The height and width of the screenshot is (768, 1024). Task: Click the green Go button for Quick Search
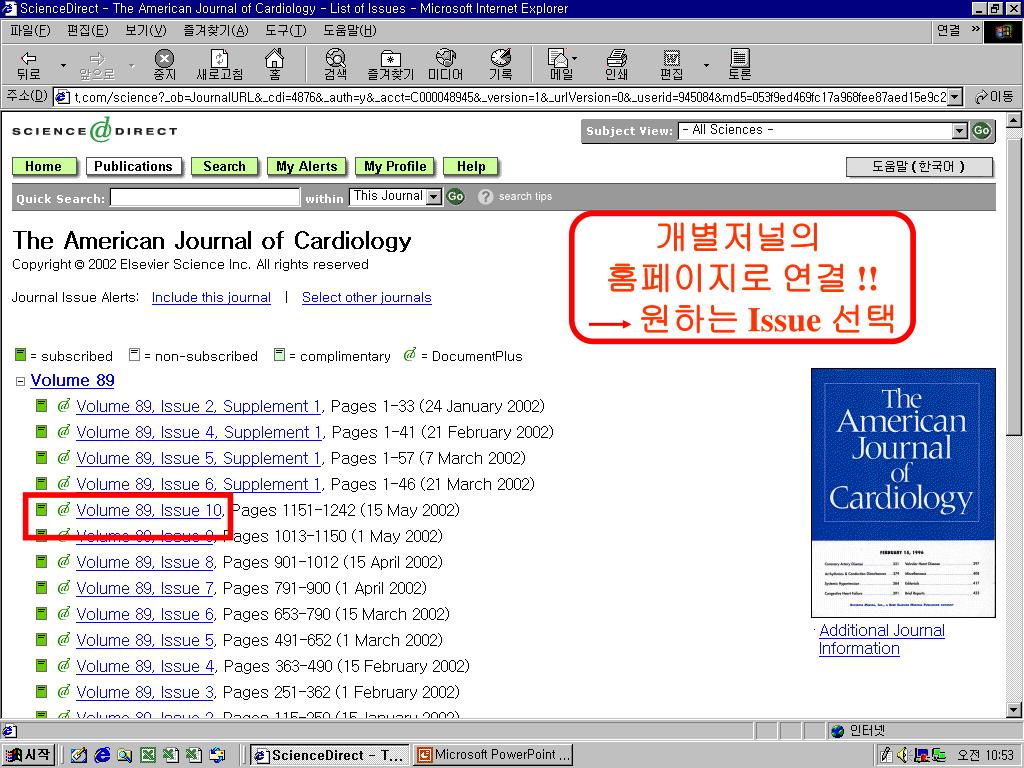[x=455, y=197]
